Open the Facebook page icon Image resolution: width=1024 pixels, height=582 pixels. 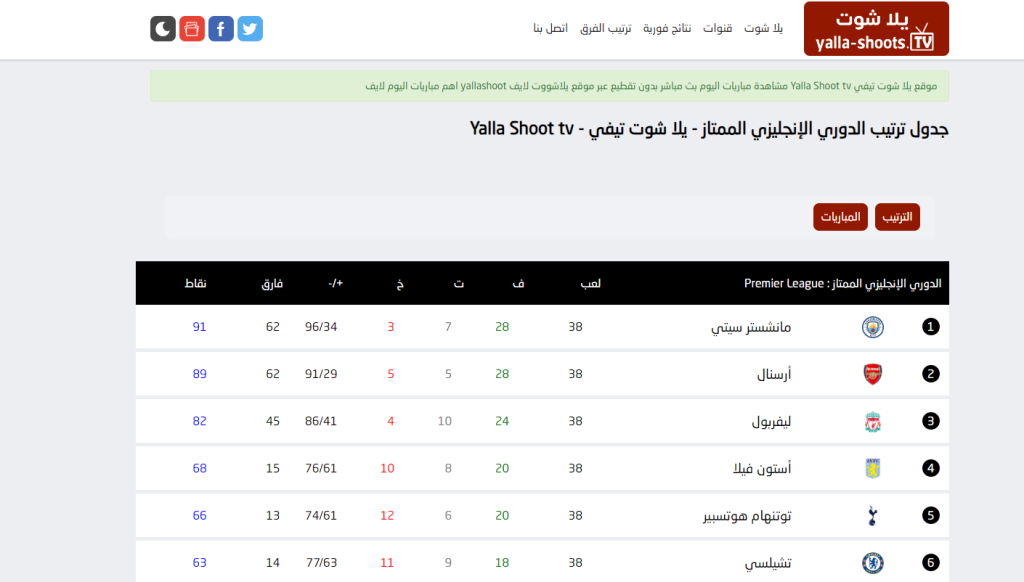point(221,29)
